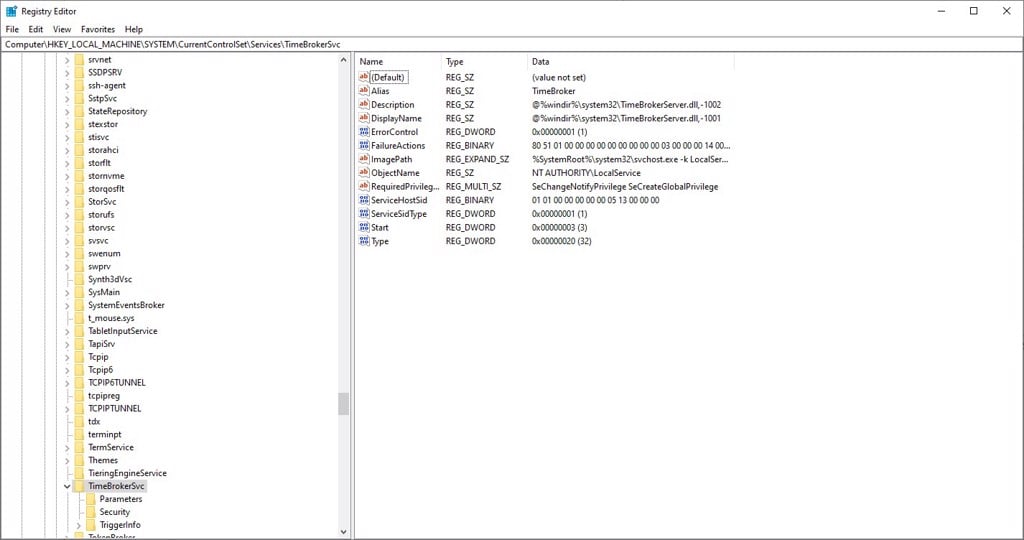This screenshot has width=1024, height=540.
Task: Open the View menu
Action: (62, 29)
